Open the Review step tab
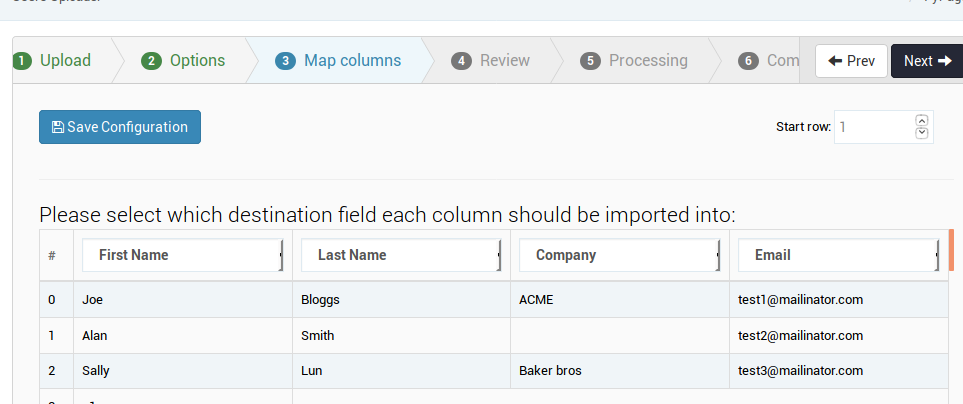This screenshot has height=404, width=963. (490, 60)
